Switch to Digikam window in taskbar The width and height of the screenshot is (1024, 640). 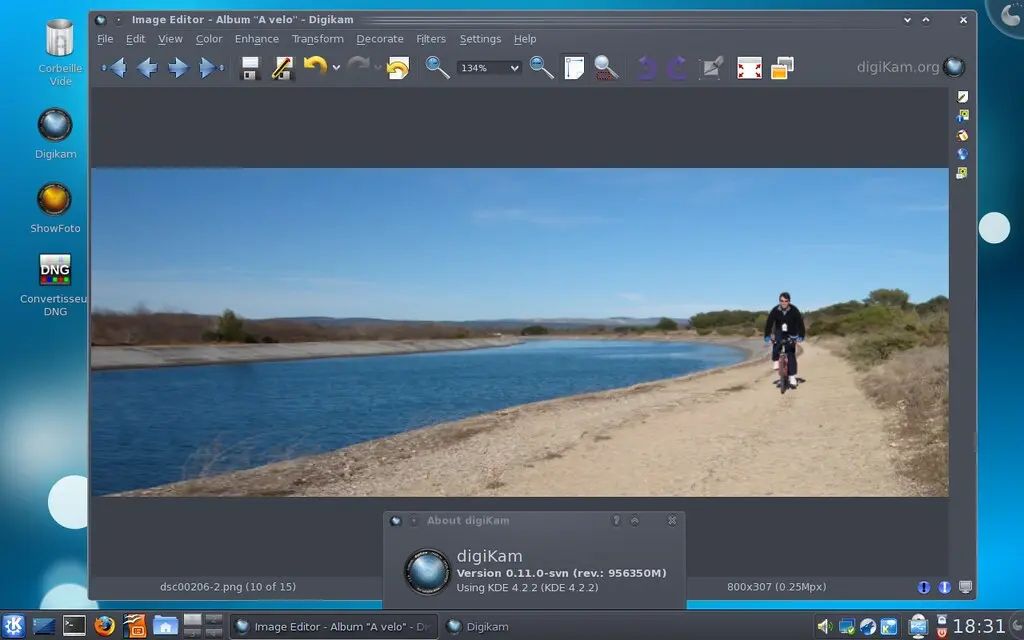[478, 627]
